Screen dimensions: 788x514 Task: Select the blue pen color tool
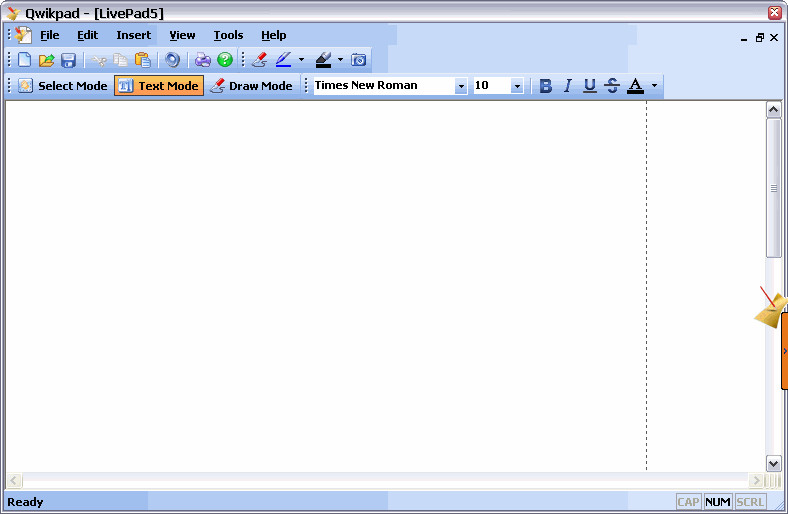point(283,60)
